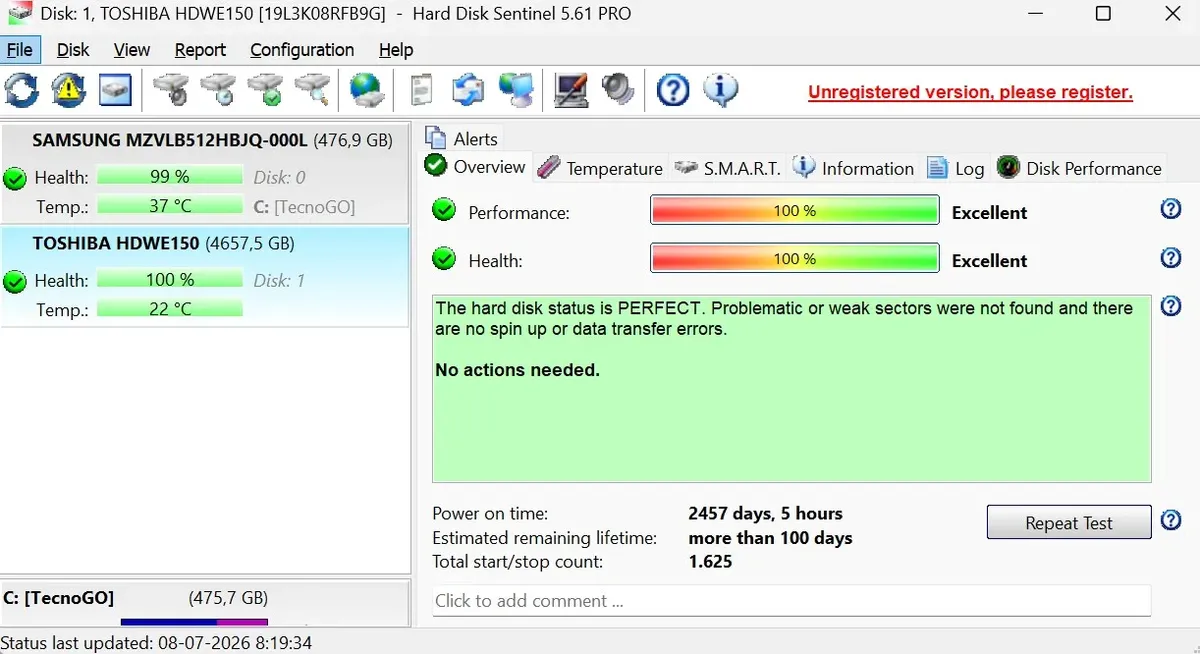
Task: Open help next to Repeat Test button
Action: coord(1171,520)
